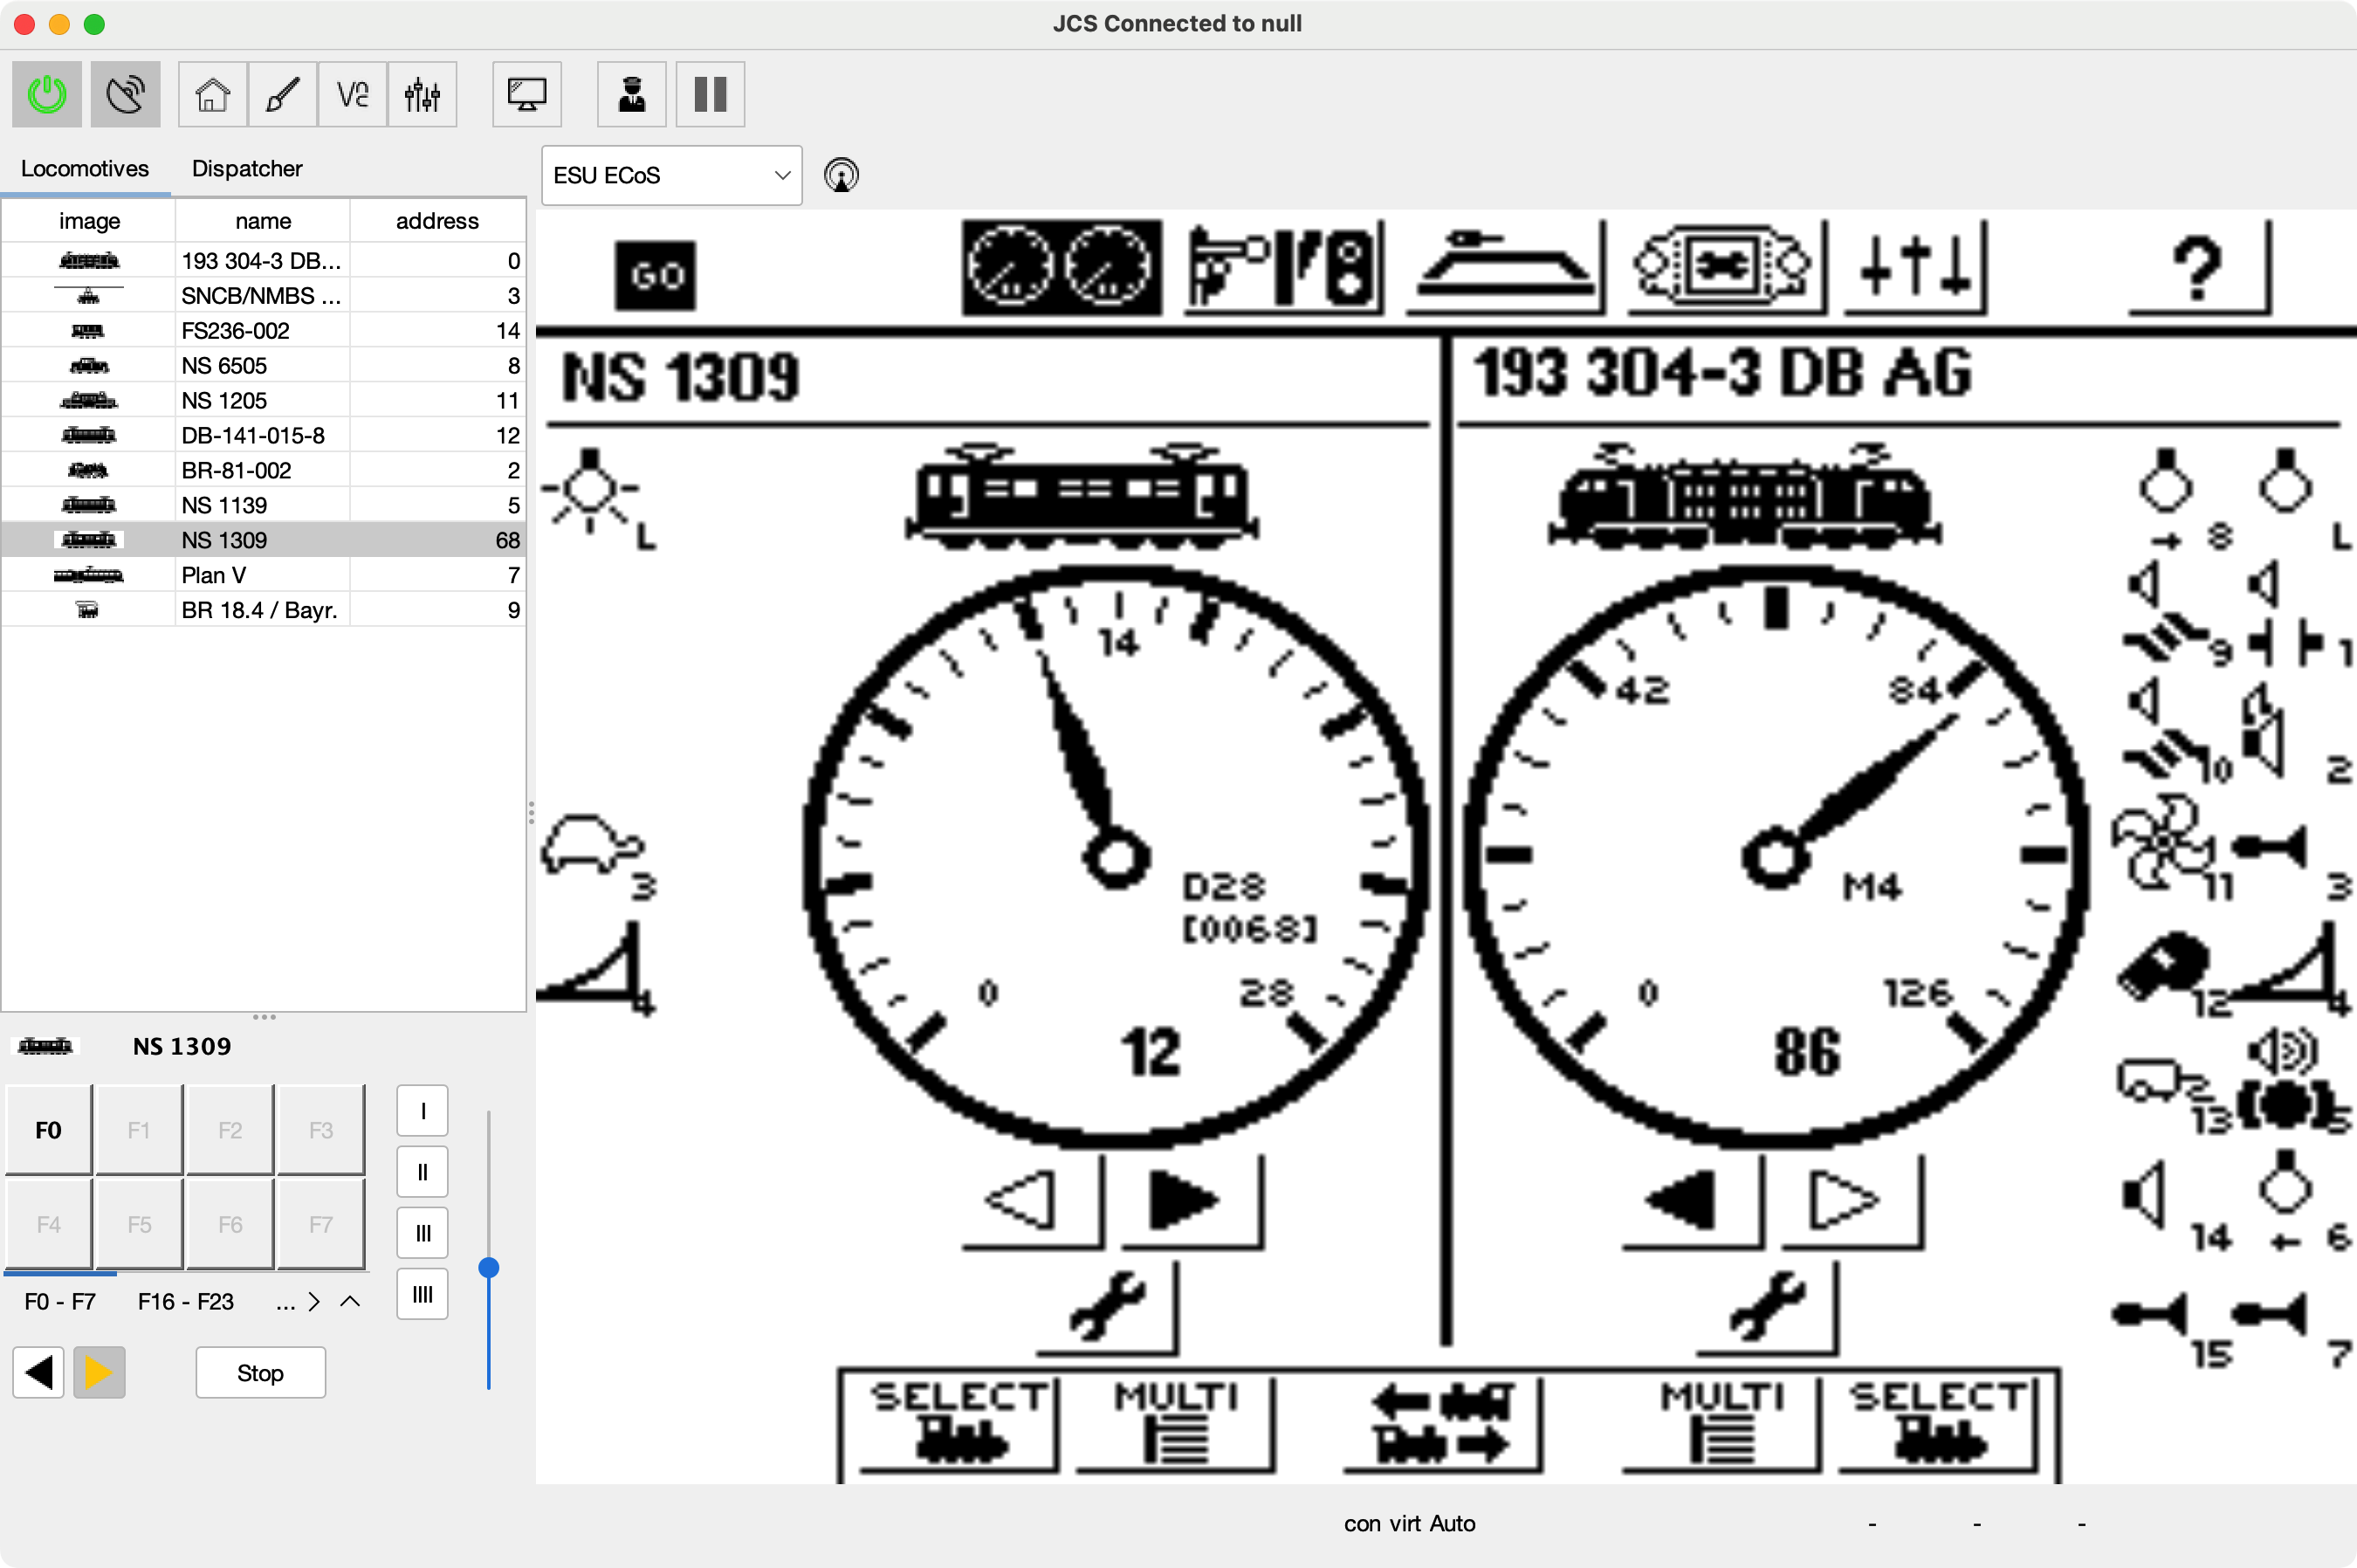Toggle the green power button
This screenshot has width=2357, height=1568.
pyautogui.click(x=47, y=95)
